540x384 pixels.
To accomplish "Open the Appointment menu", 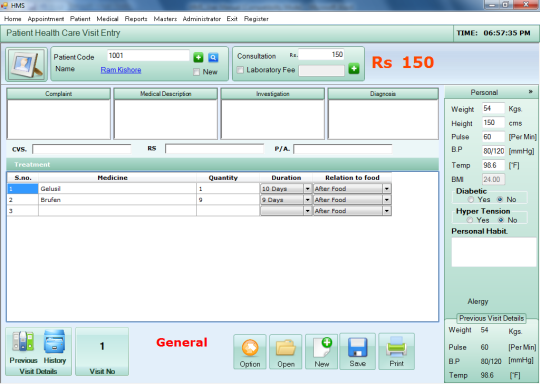I will click(46, 19).
